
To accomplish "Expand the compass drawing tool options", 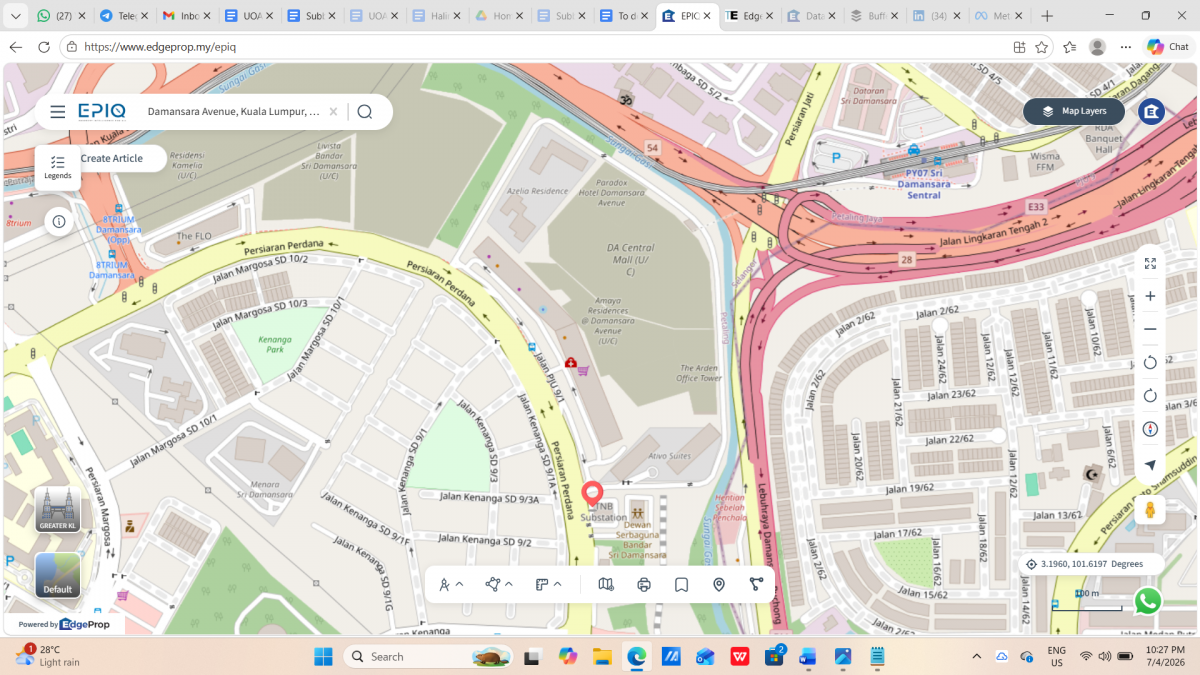I will point(451,585).
